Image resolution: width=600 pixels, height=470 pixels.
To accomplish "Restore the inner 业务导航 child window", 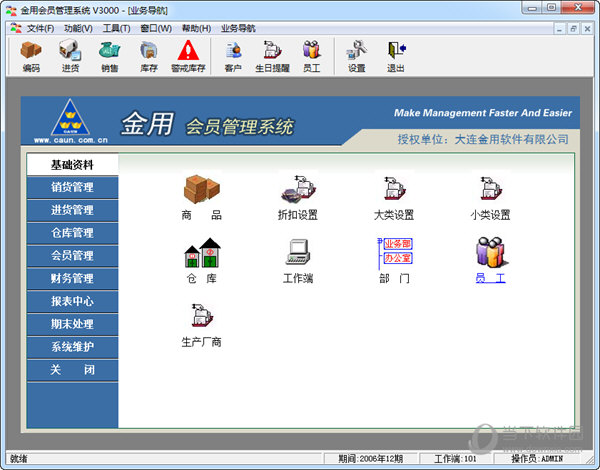I will (x=573, y=29).
